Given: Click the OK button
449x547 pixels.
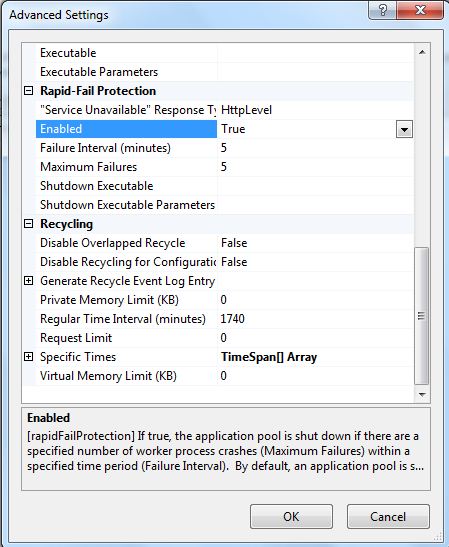Looking at the screenshot, I should click(x=291, y=516).
